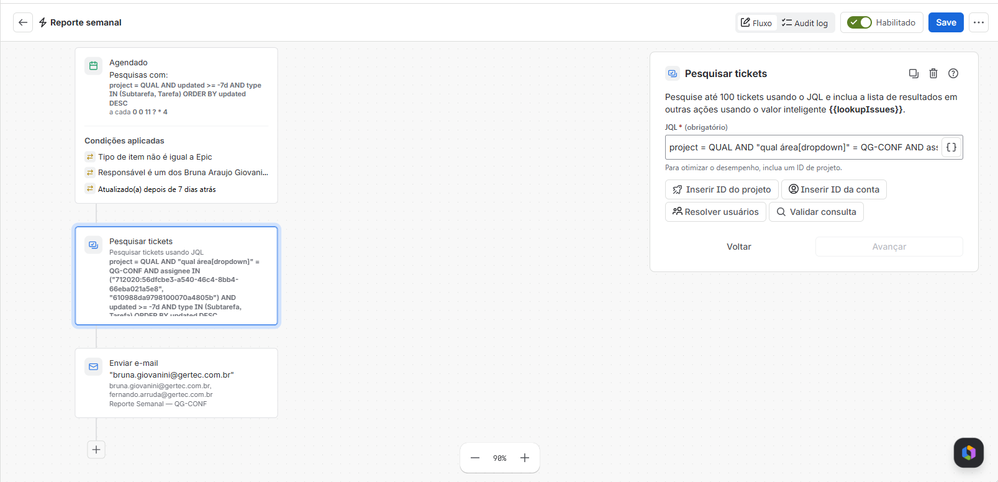The height and width of the screenshot is (482, 998).
Task: Save the automation rule
Action: (946, 22)
